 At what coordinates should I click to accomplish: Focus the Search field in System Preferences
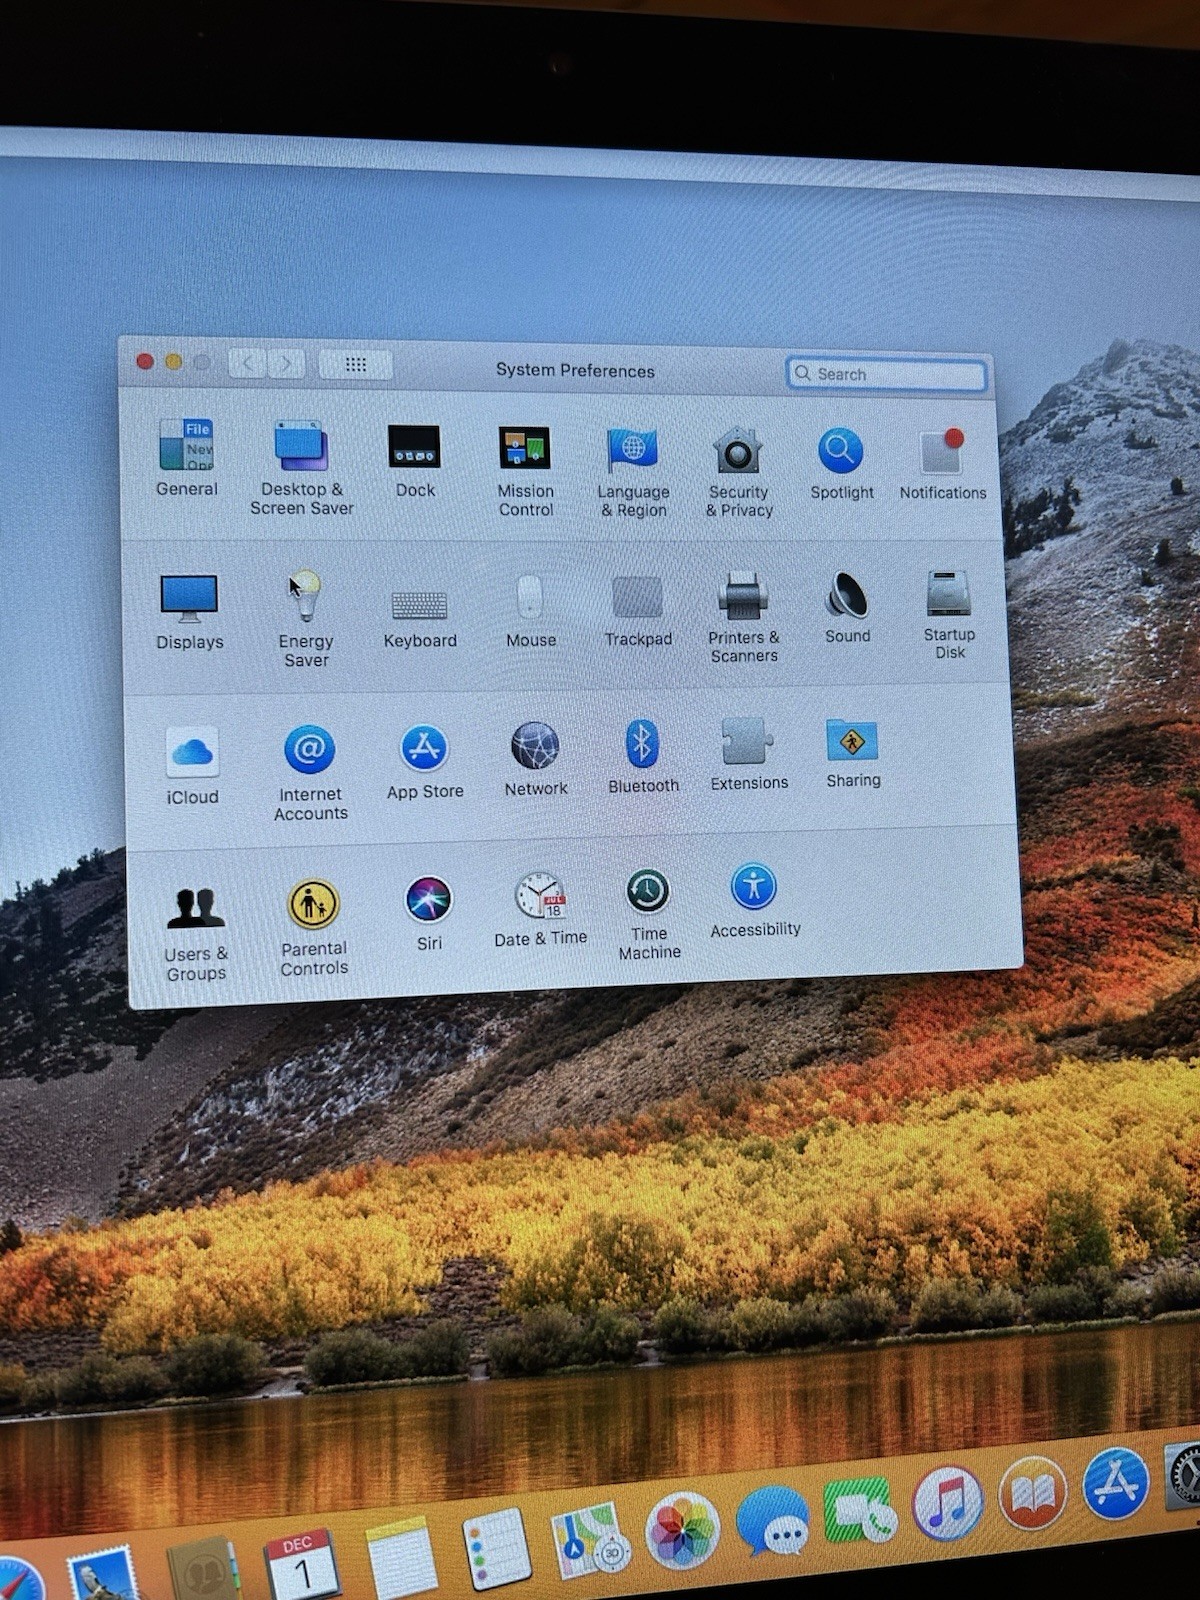[886, 374]
